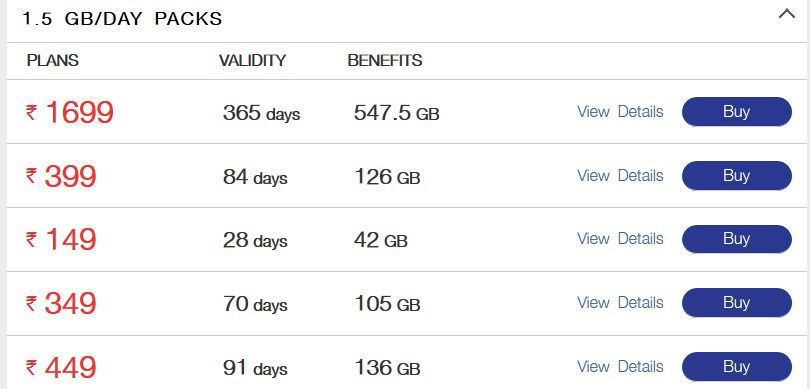View Details of the 365 days plan
This screenshot has height=389, width=810.
620,112
